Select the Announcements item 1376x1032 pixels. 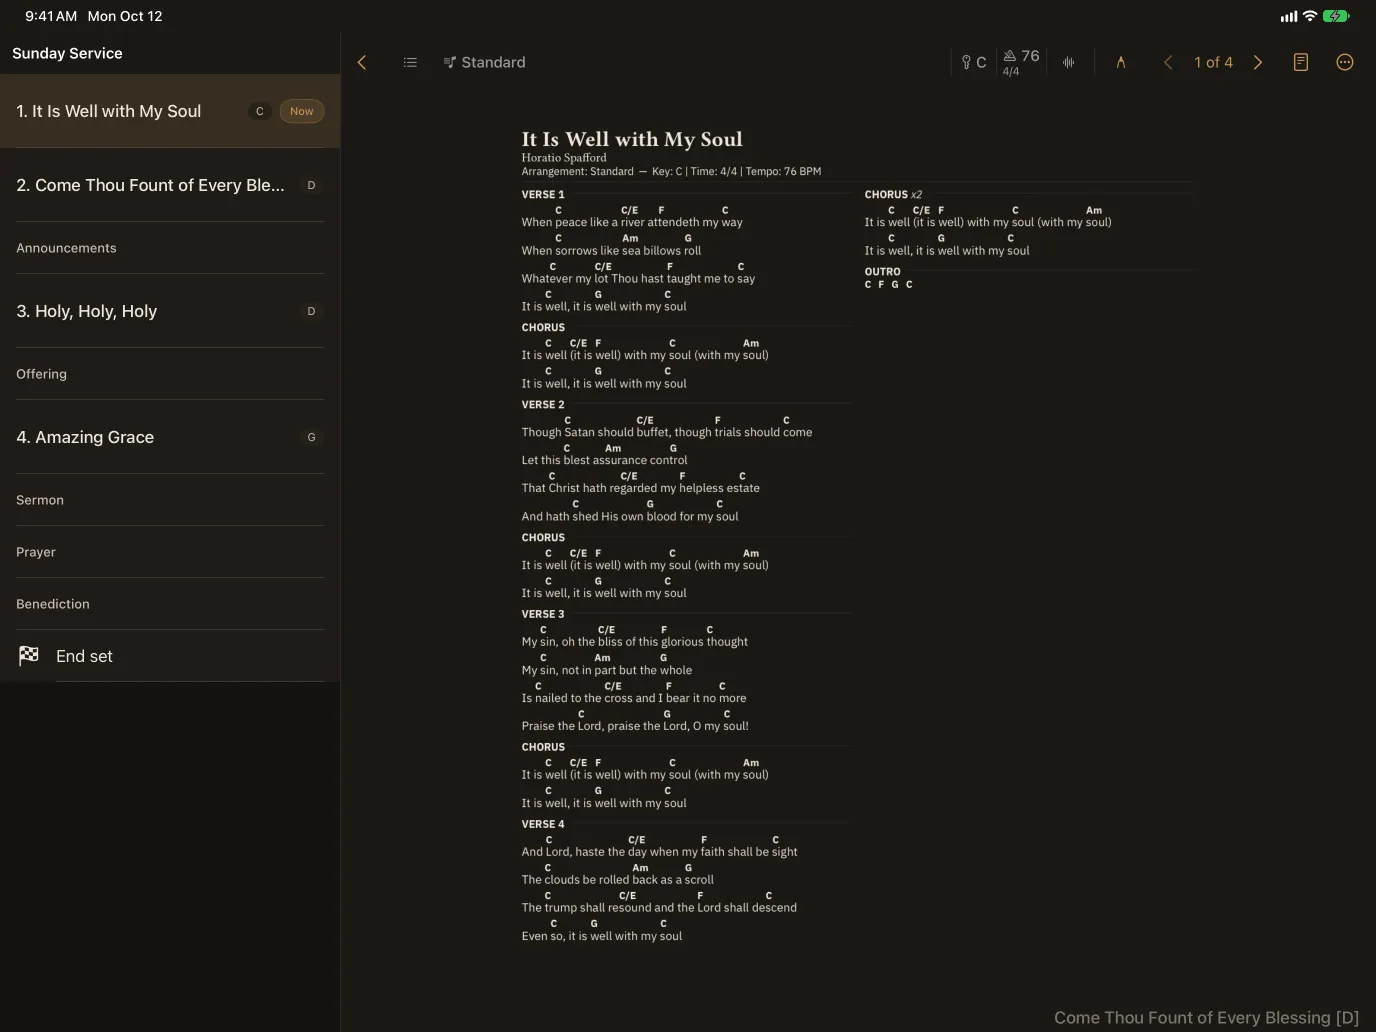pyautogui.click(x=170, y=248)
